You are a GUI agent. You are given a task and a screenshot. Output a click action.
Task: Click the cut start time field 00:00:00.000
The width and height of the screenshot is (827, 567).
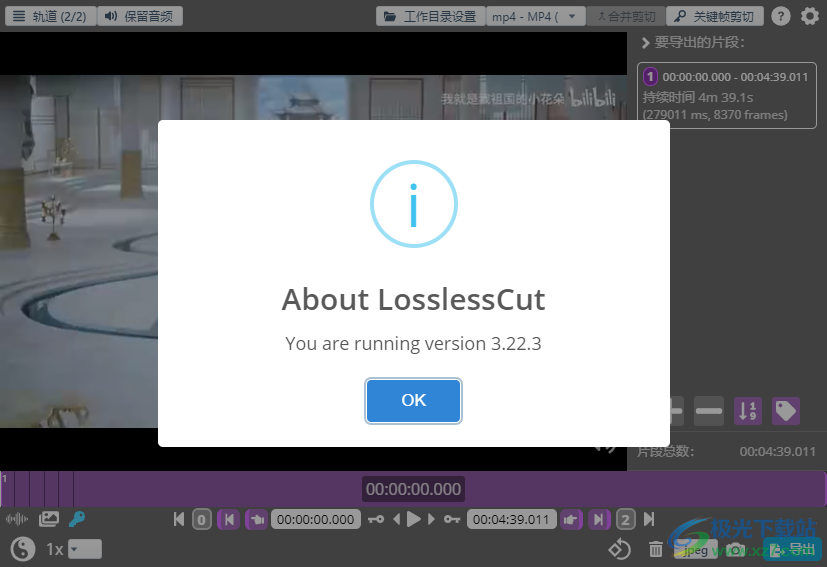point(315,520)
